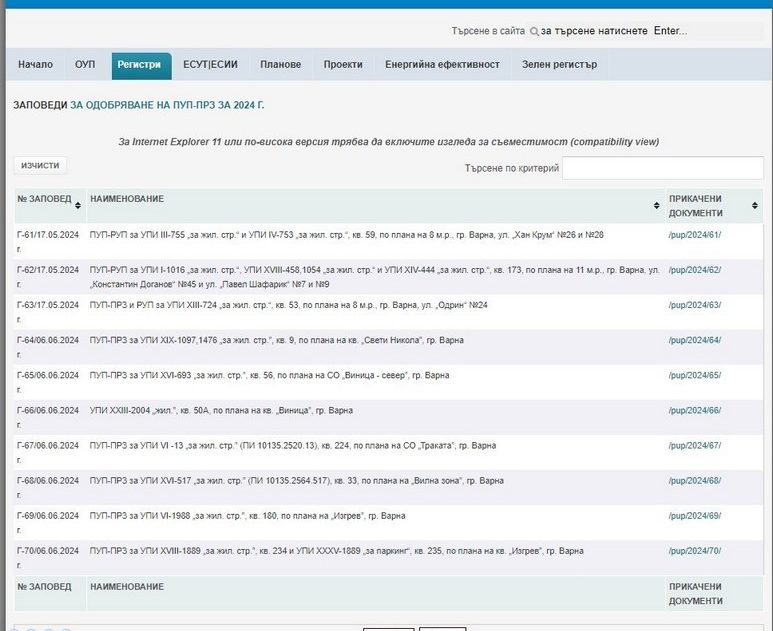773x631 pixels.
Task: Switch to ЕСУТ|ЕСИИ tab
Action: click(210, 65)
